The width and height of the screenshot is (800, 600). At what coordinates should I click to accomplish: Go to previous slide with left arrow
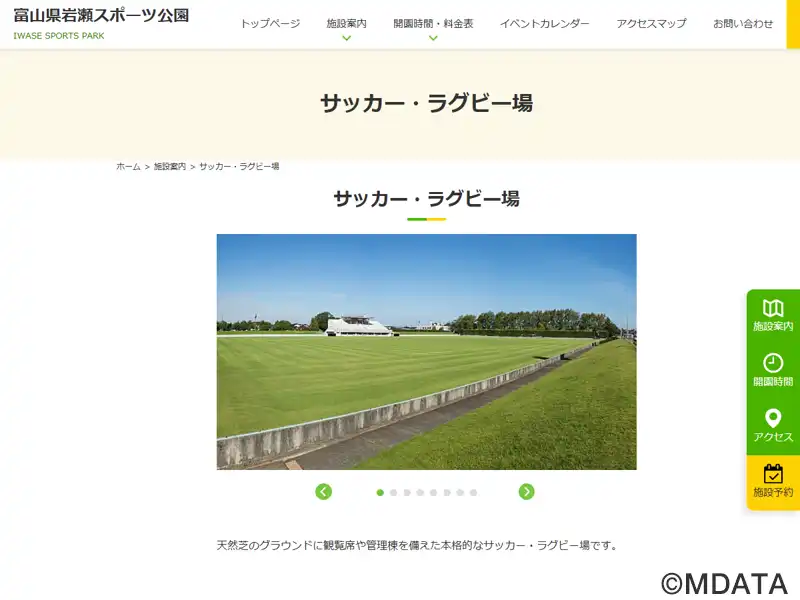323,491
